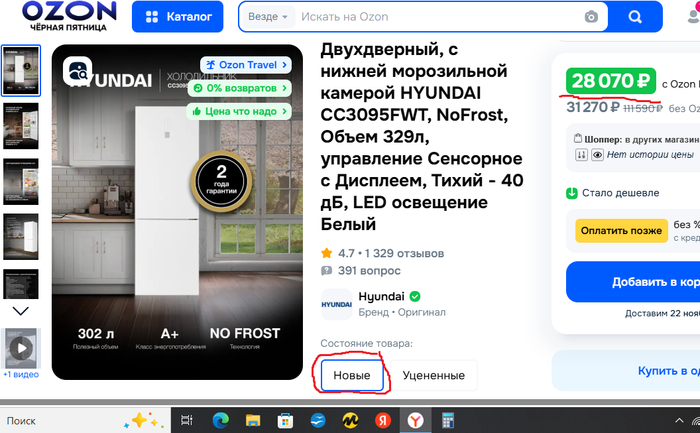Focus the Искать на Ozon search field
The width and height of the screenshot is (700, 433).
click(x=440, y=17)
